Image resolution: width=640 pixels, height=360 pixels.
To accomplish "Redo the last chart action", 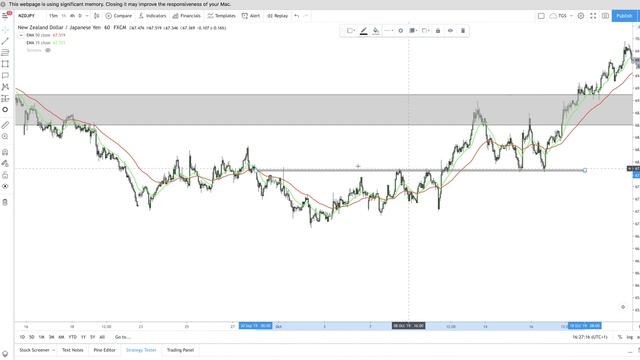I will [x=306, y=16].
